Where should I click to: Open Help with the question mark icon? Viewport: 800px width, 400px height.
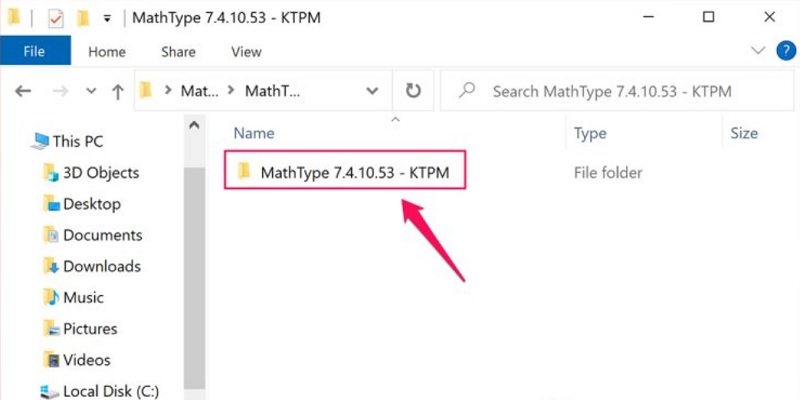tap(786, 51)
